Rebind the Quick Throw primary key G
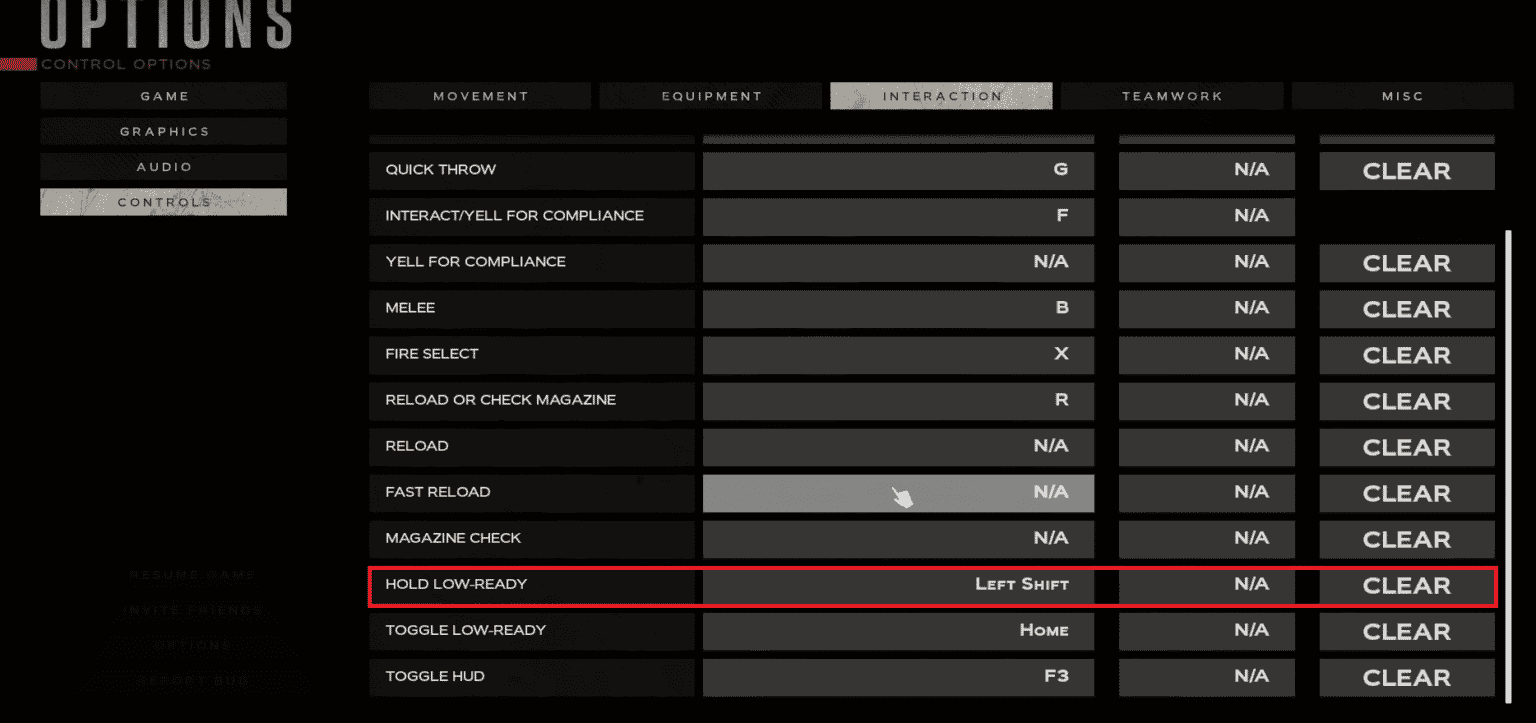Image resolution: width=1536 pixels, height=723 pixels. pyautogui.click(x=898, y=170)
